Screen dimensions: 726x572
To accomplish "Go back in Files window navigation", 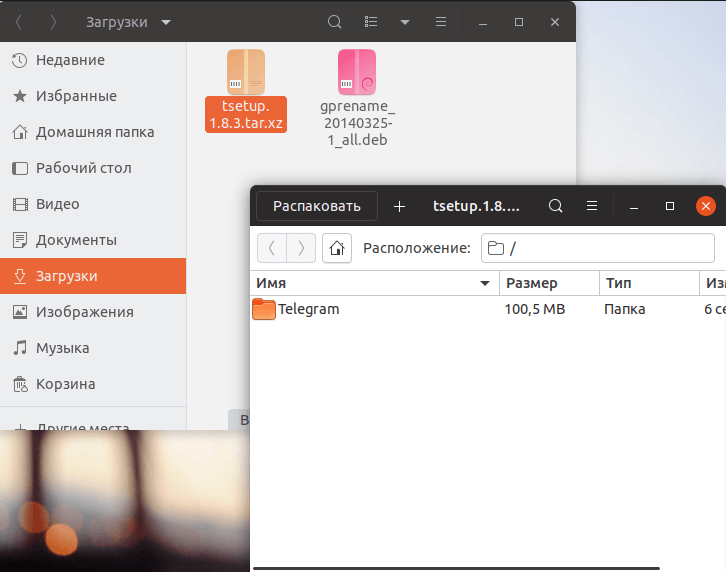I will pos(19,22).
